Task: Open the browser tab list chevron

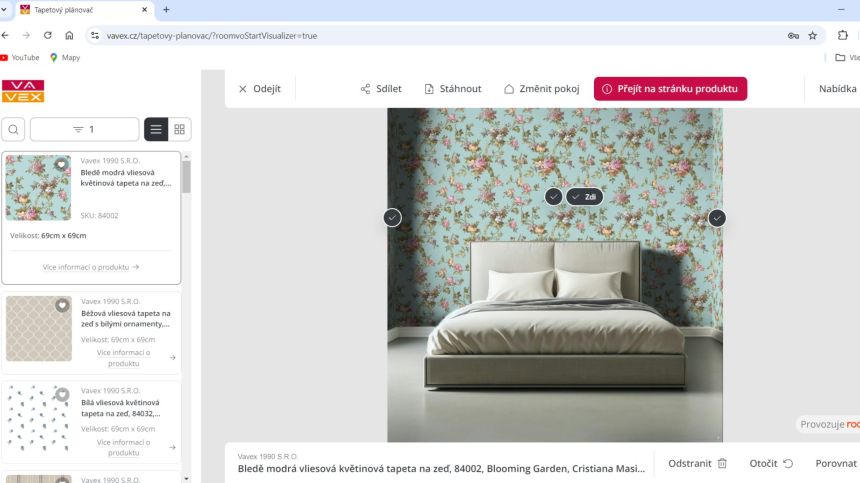Action: (x=4, y=9)
